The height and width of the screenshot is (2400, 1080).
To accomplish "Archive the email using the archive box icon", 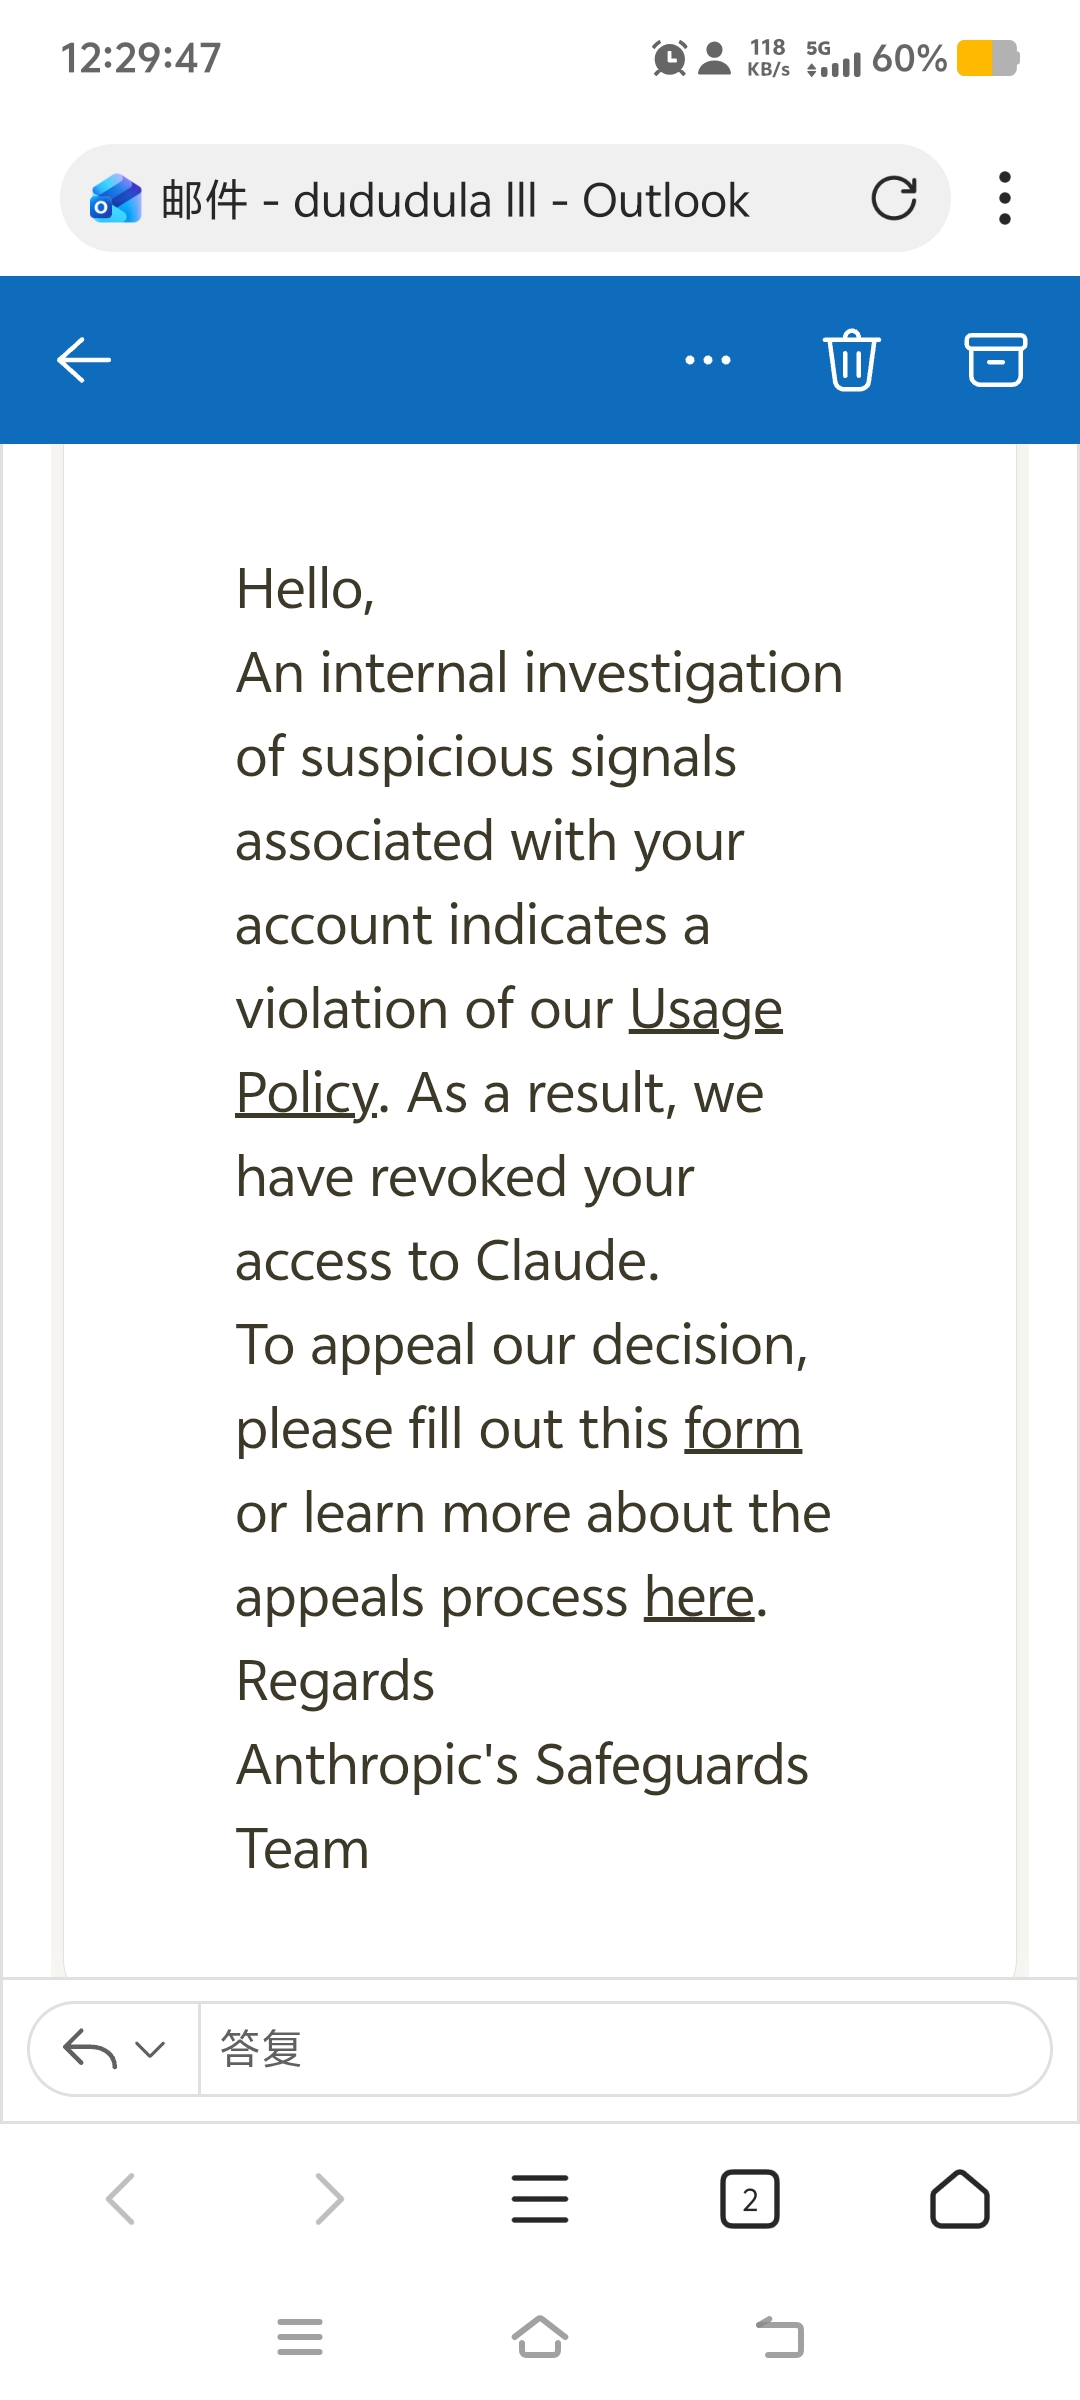I will coord(995,360).
